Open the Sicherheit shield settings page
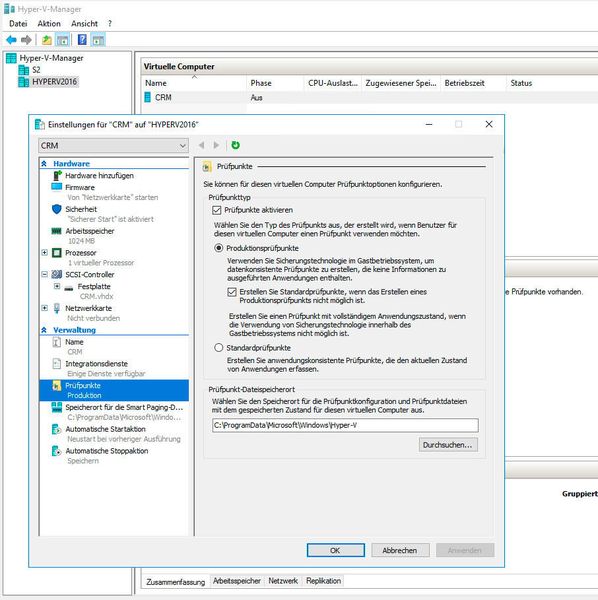598x600 pixels. tap(81, 209)
